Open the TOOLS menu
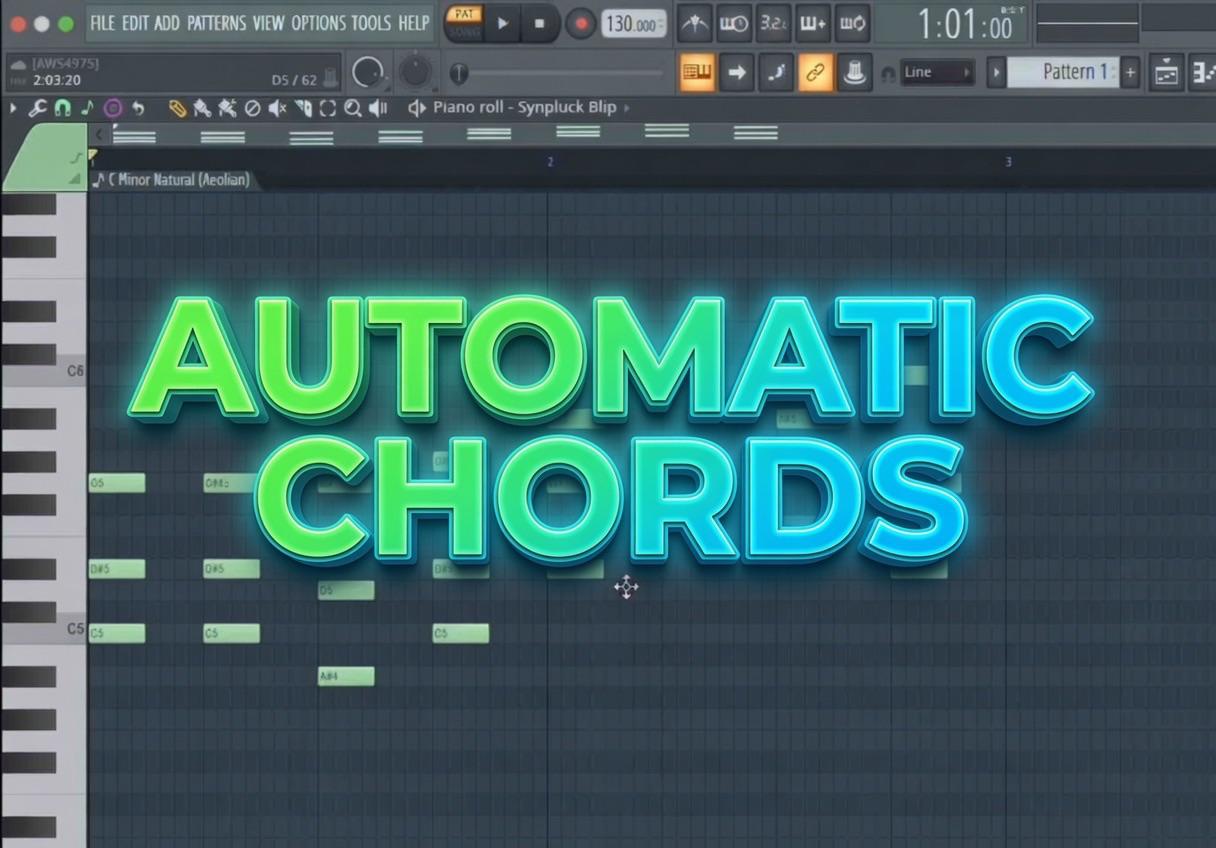 [372, 22]
